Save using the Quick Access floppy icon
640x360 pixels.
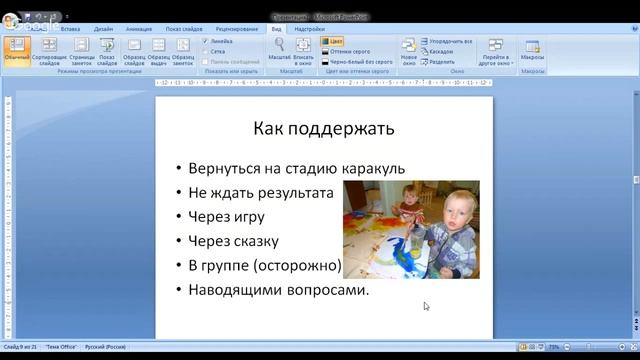[x=27, y=17]
